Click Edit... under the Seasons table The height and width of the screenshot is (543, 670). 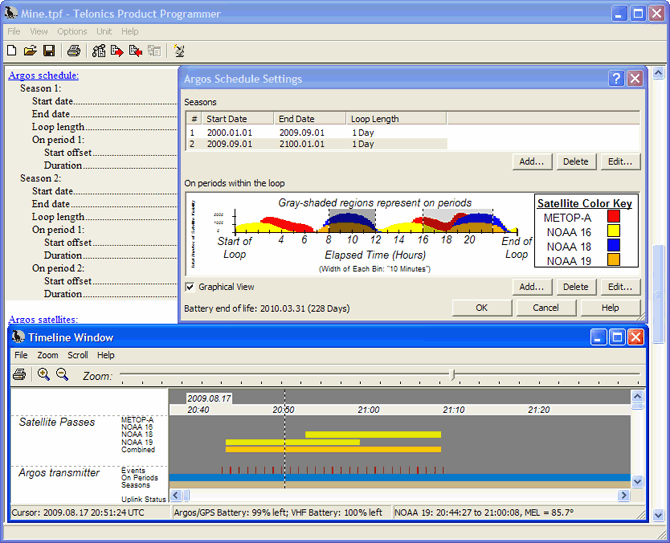[x=620, y=161]
